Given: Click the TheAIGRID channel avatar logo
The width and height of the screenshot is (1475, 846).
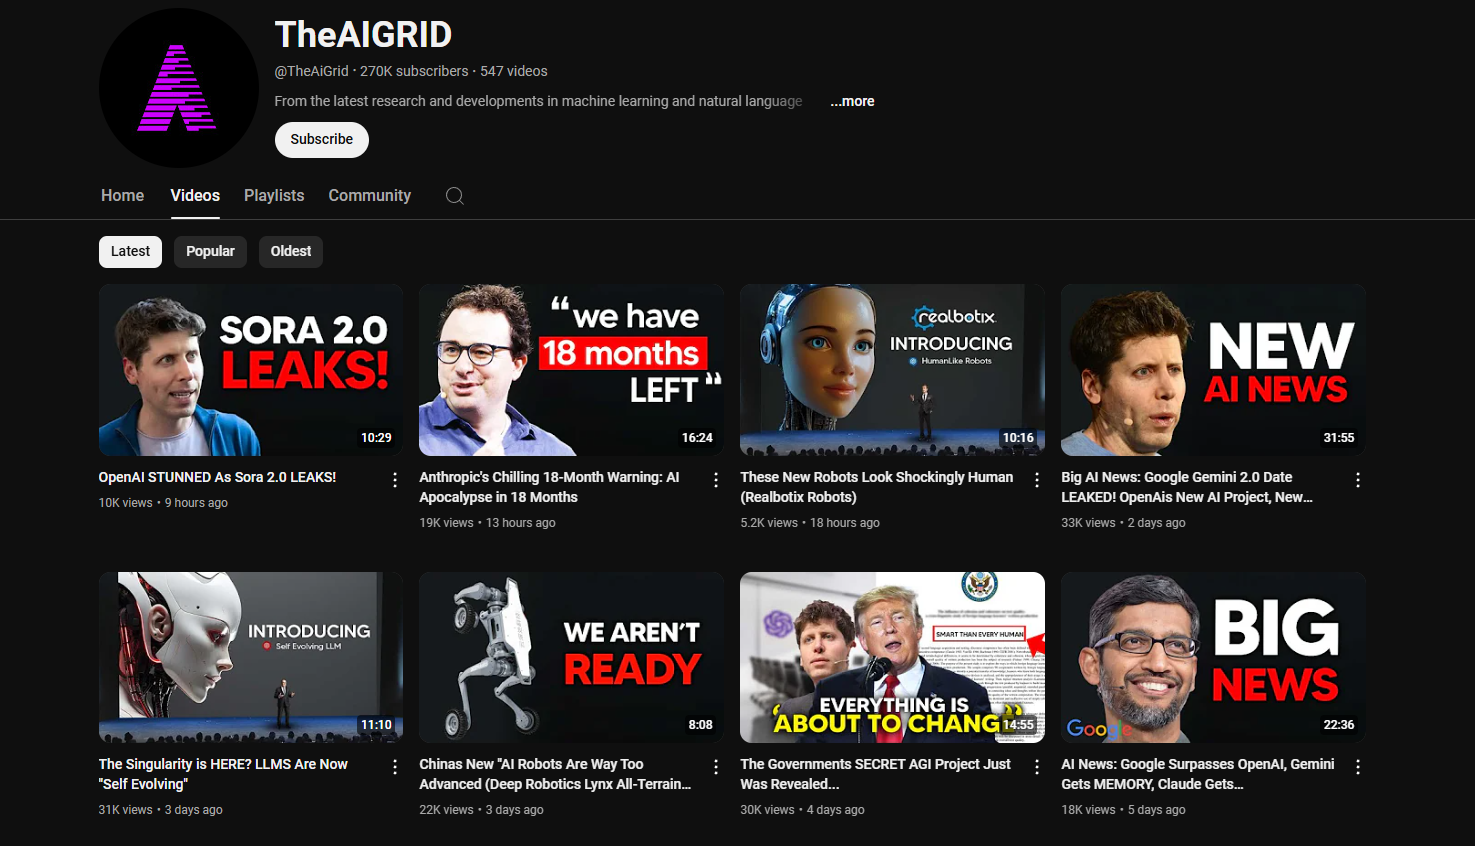Looking at the screenshot, I should click(x=178, y=88).
